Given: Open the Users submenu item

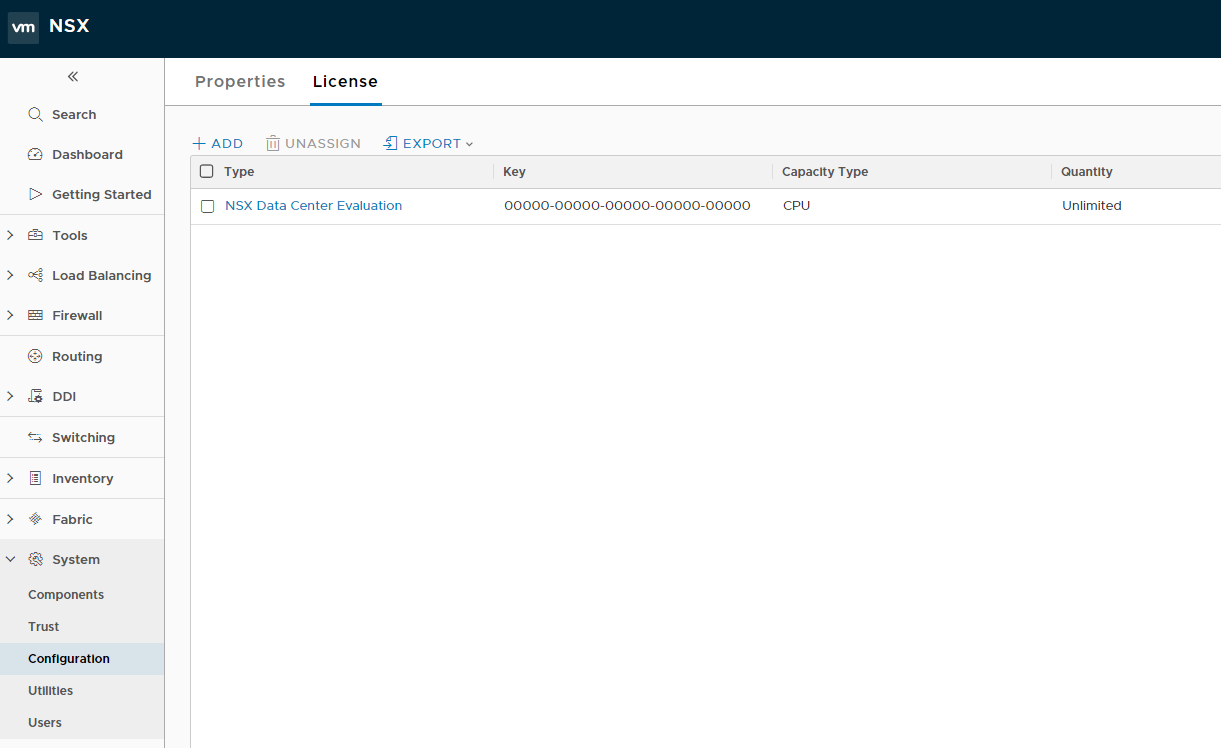Looking at the screenshot, I should click(45, 723).
